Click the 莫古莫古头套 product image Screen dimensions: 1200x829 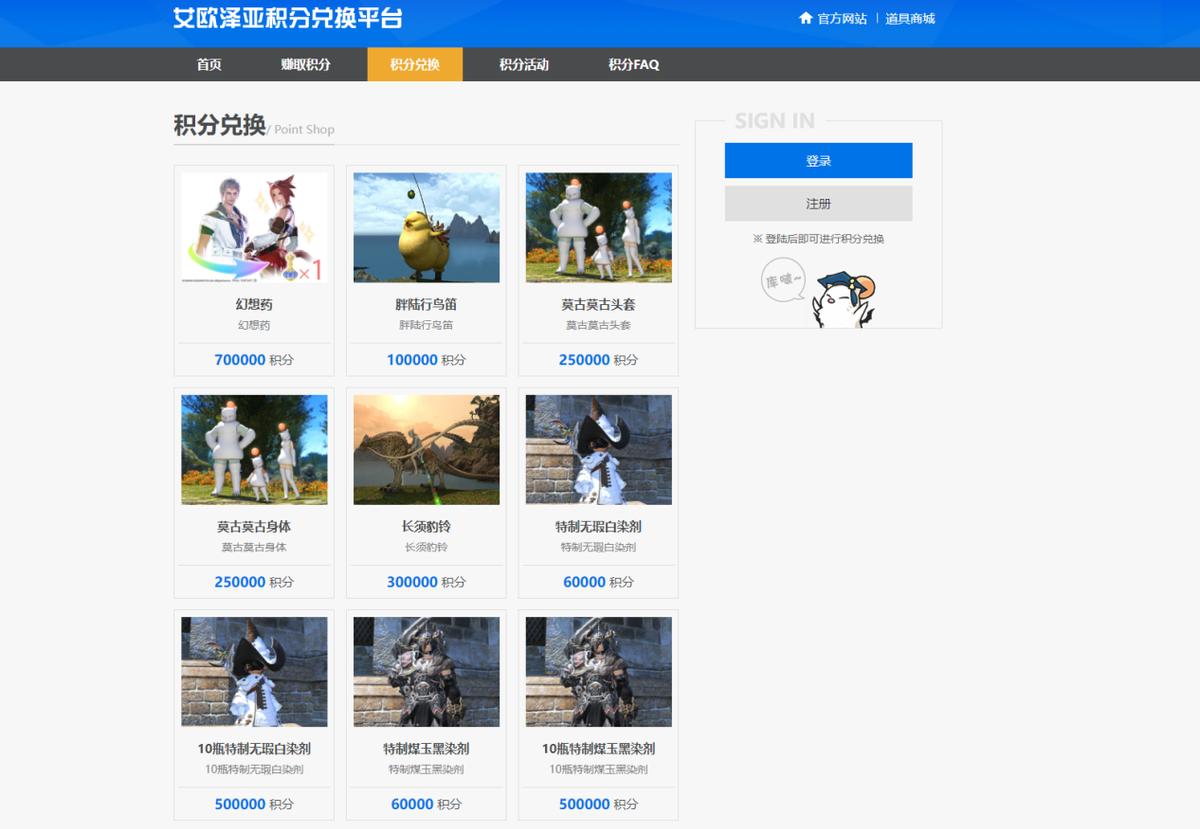598,228
